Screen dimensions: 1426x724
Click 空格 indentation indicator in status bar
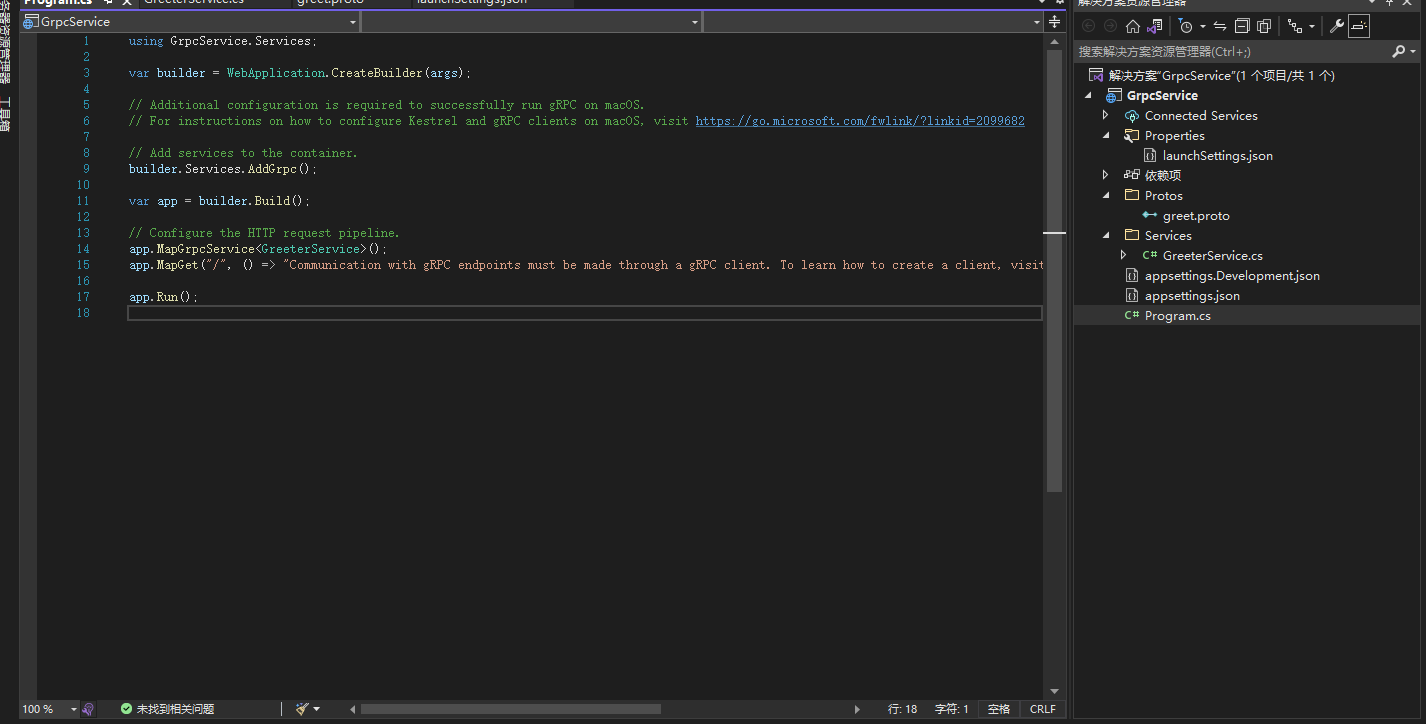pyautogui.click(x=999, y=709)
